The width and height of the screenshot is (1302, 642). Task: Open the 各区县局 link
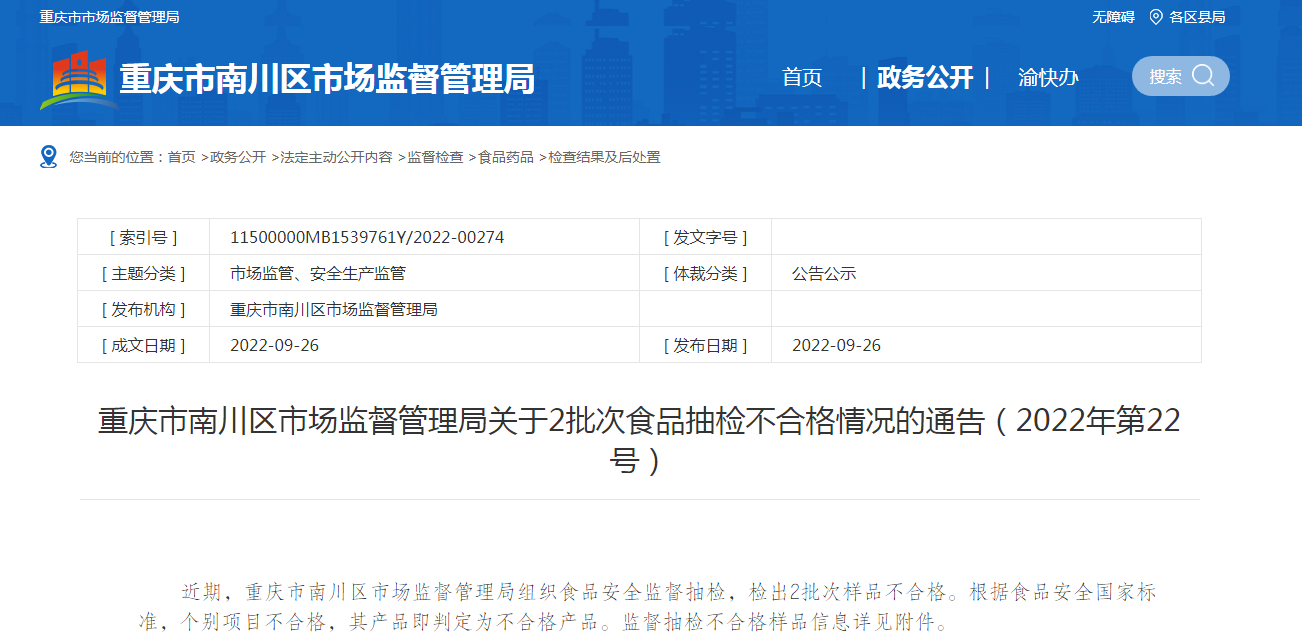1197,17
